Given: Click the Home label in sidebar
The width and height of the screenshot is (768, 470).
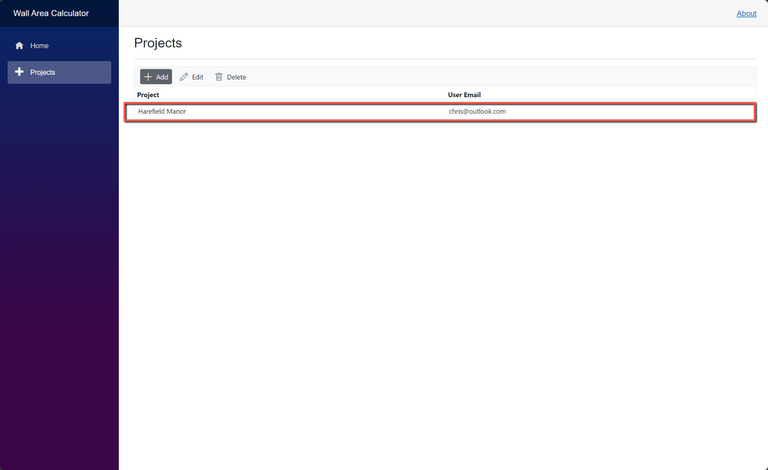Looking at the screenshot, I should (x=39, y=46).
